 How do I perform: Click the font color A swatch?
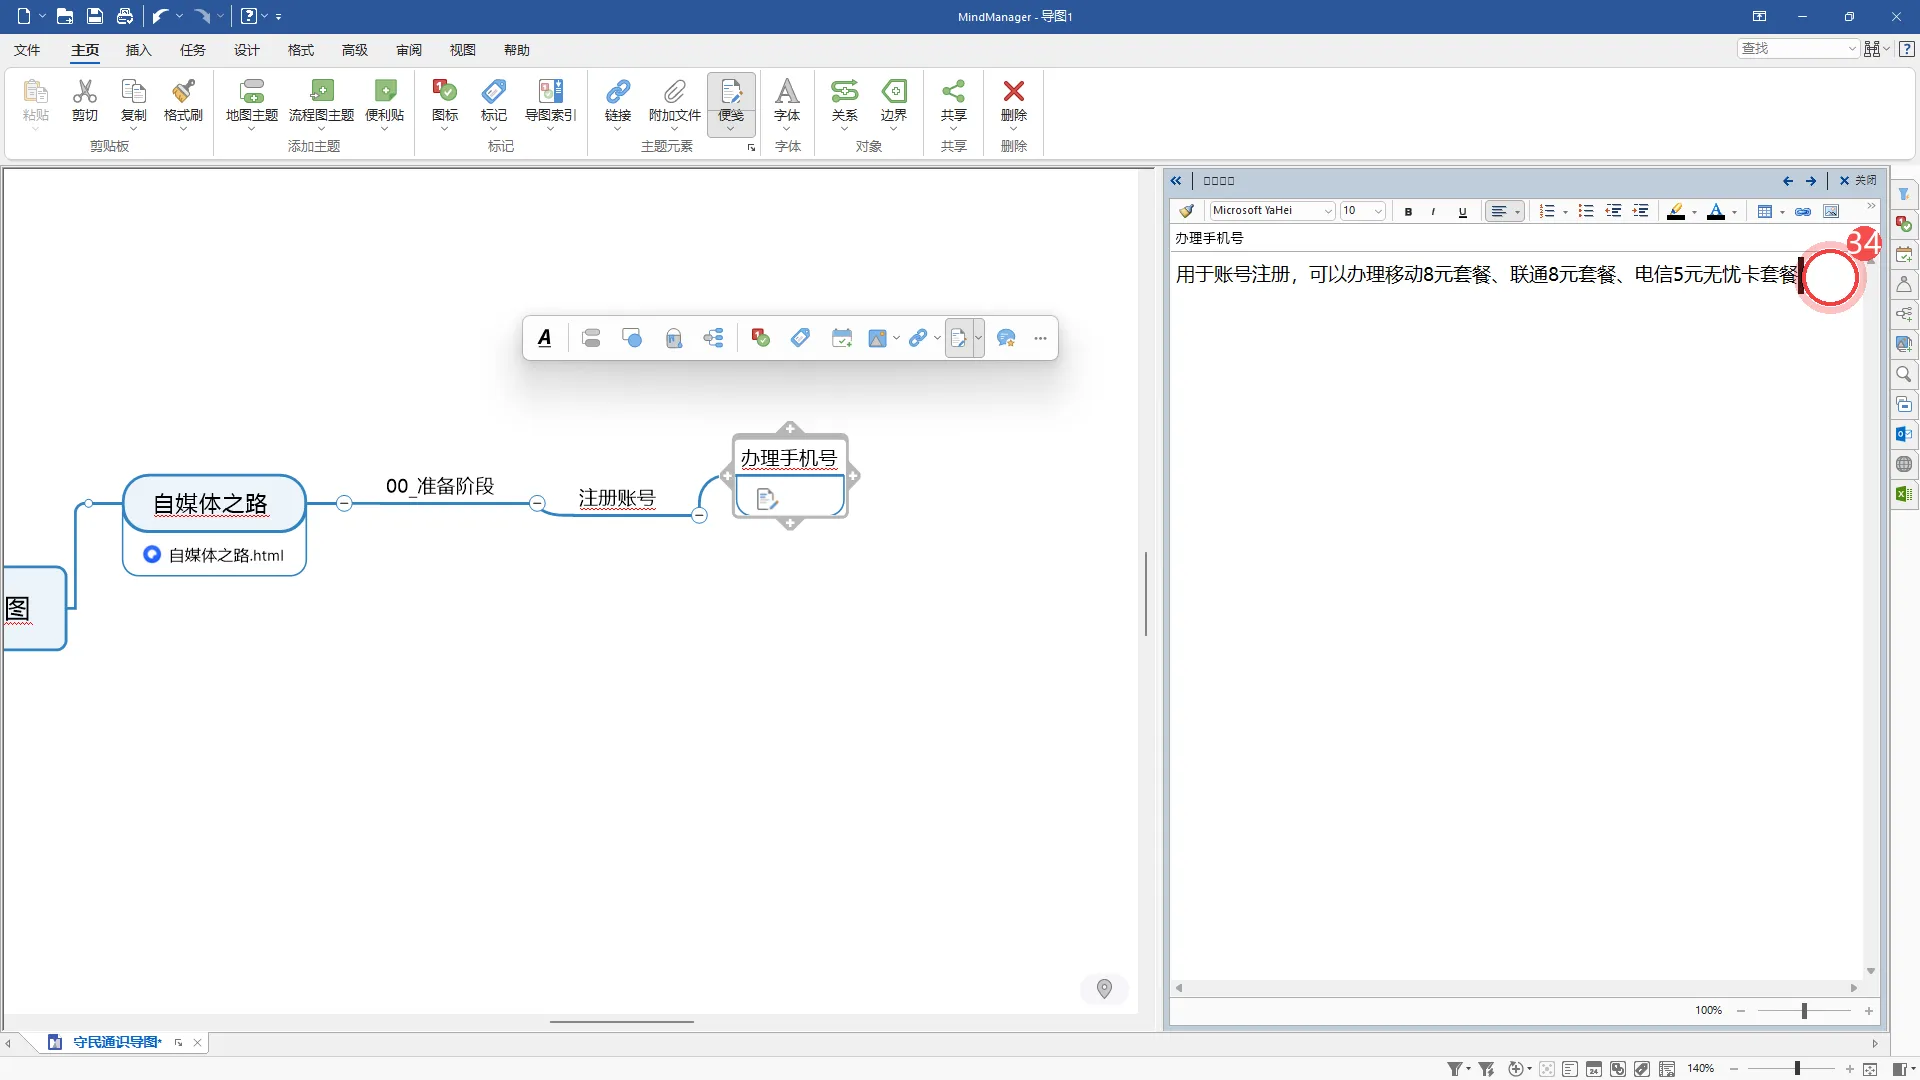pos(1716,211)
